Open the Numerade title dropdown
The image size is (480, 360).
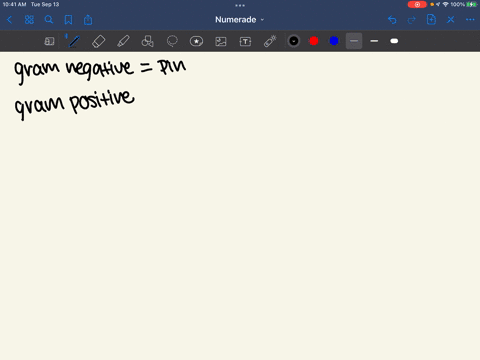(239, 20)
